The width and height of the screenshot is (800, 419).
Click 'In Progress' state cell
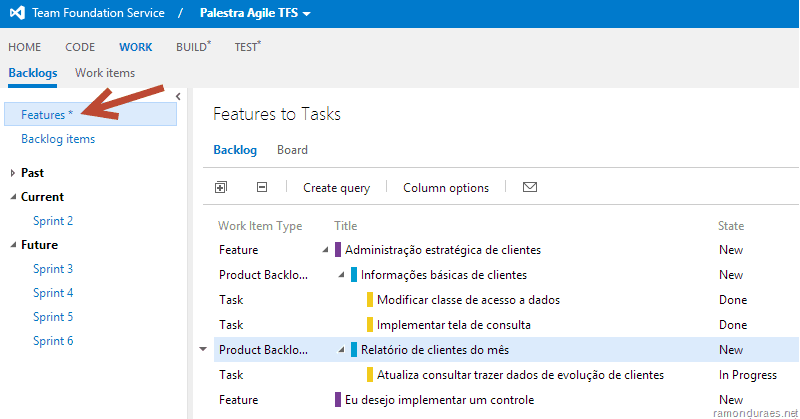click(x=748, y=375)
